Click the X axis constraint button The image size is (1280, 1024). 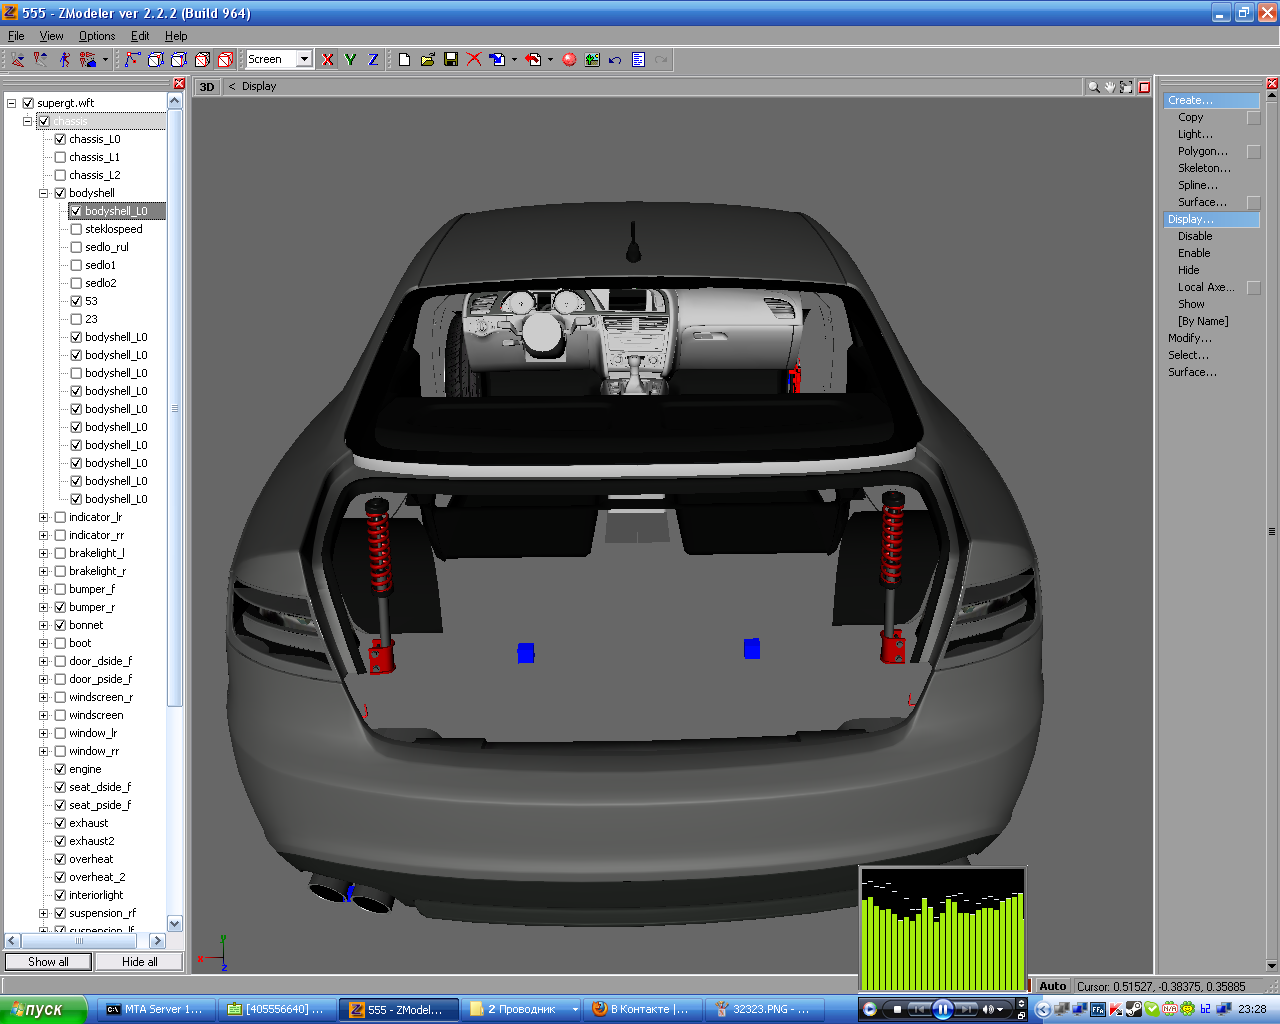click(327, 60)
